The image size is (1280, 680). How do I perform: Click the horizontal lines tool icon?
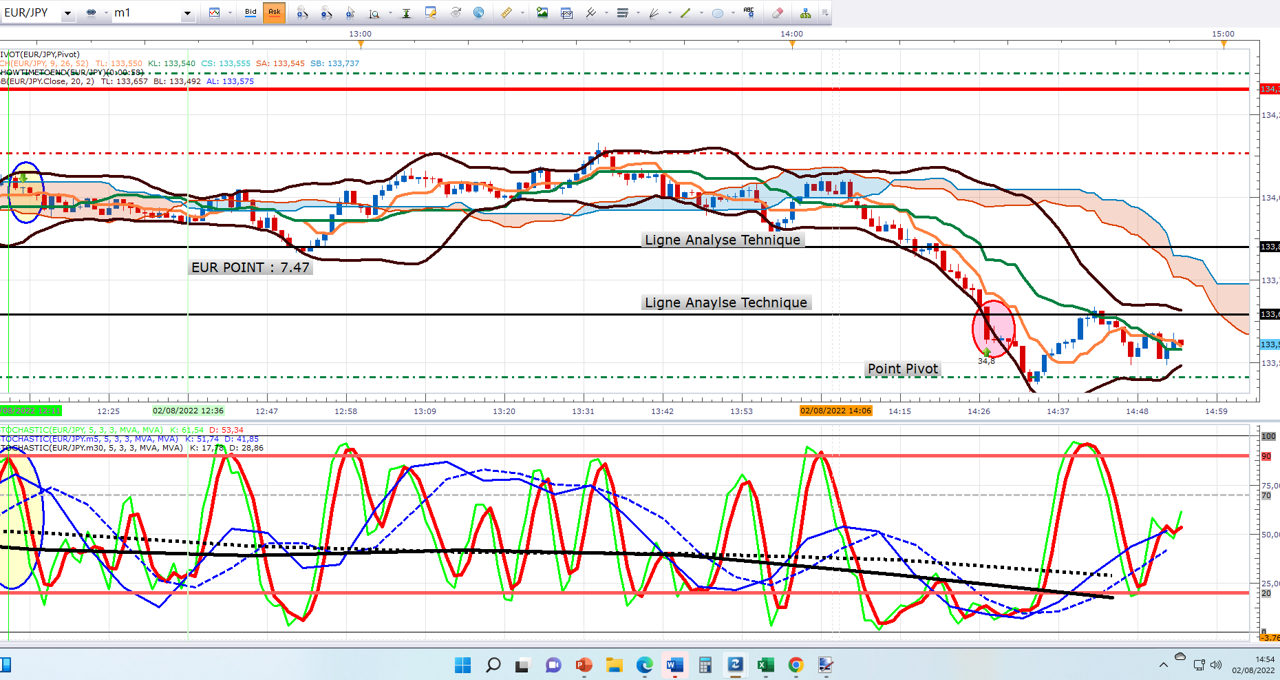[621, 13]
